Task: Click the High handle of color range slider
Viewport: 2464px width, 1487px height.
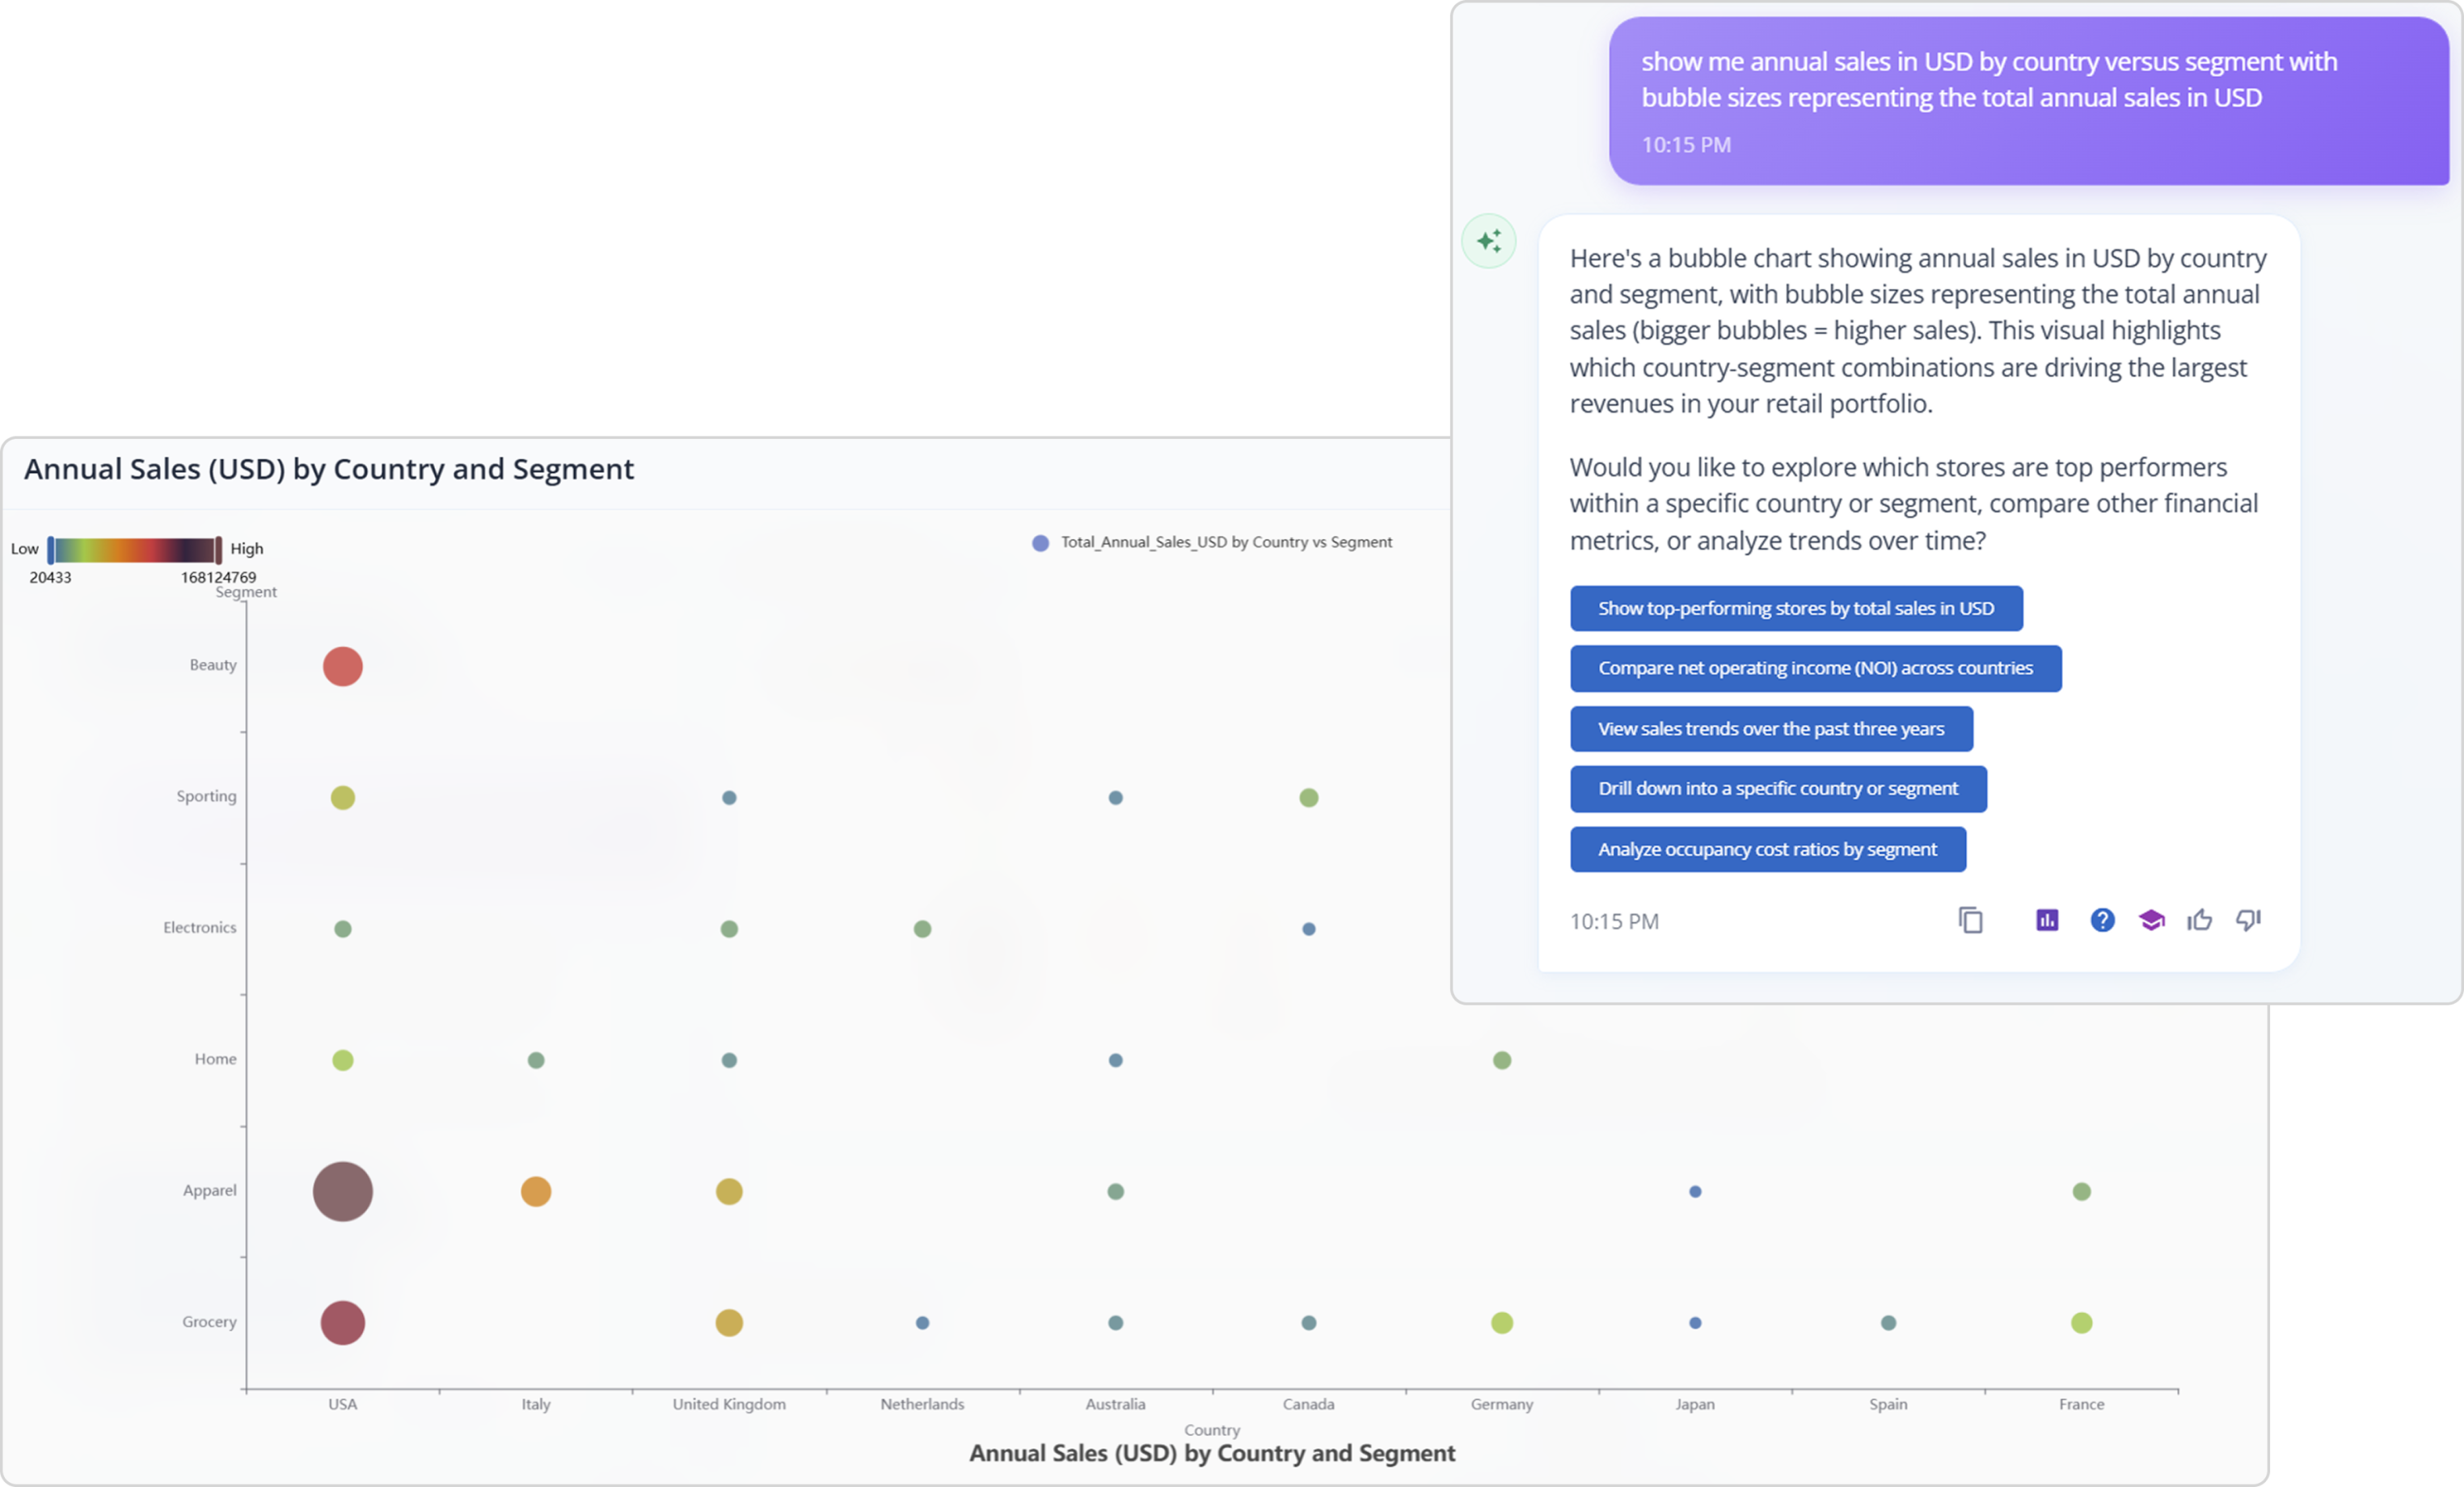Action: (x=218, y=550)
